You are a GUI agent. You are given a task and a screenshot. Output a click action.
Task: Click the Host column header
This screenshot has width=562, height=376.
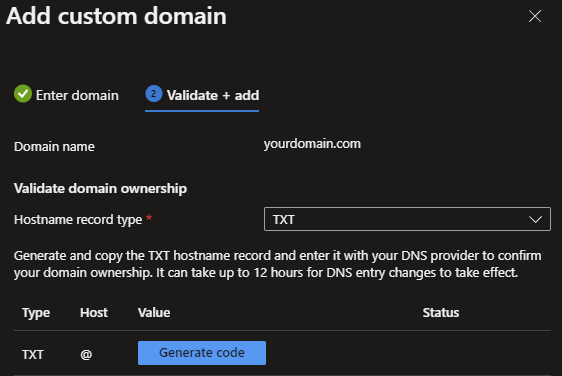(94, 313)
